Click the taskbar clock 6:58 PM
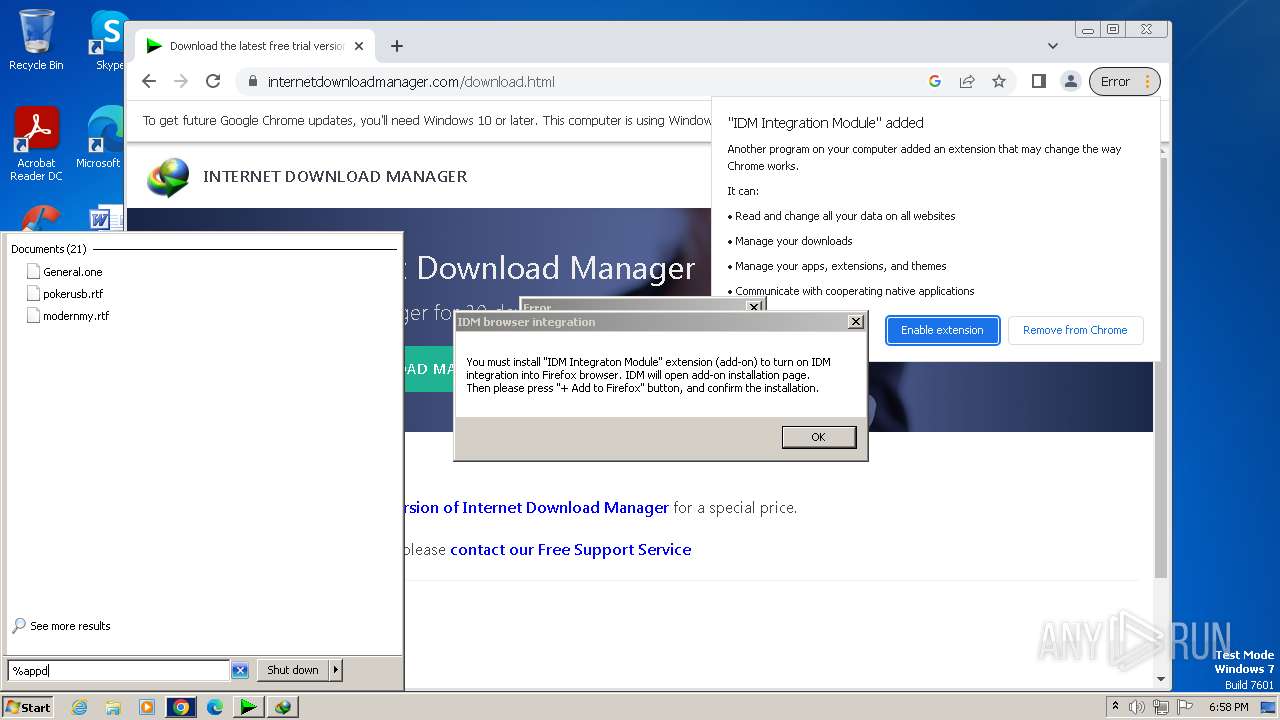Screen dimensions: 1280x720 click(1228, 707)
